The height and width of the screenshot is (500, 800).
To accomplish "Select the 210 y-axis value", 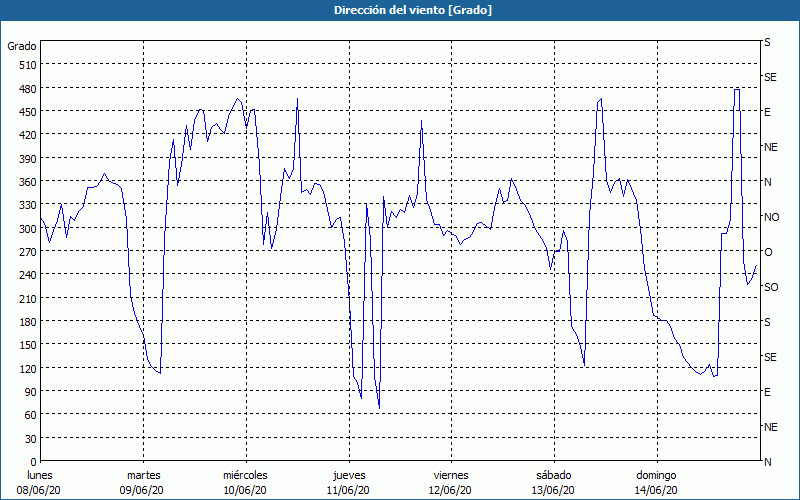I will [28, 298].
